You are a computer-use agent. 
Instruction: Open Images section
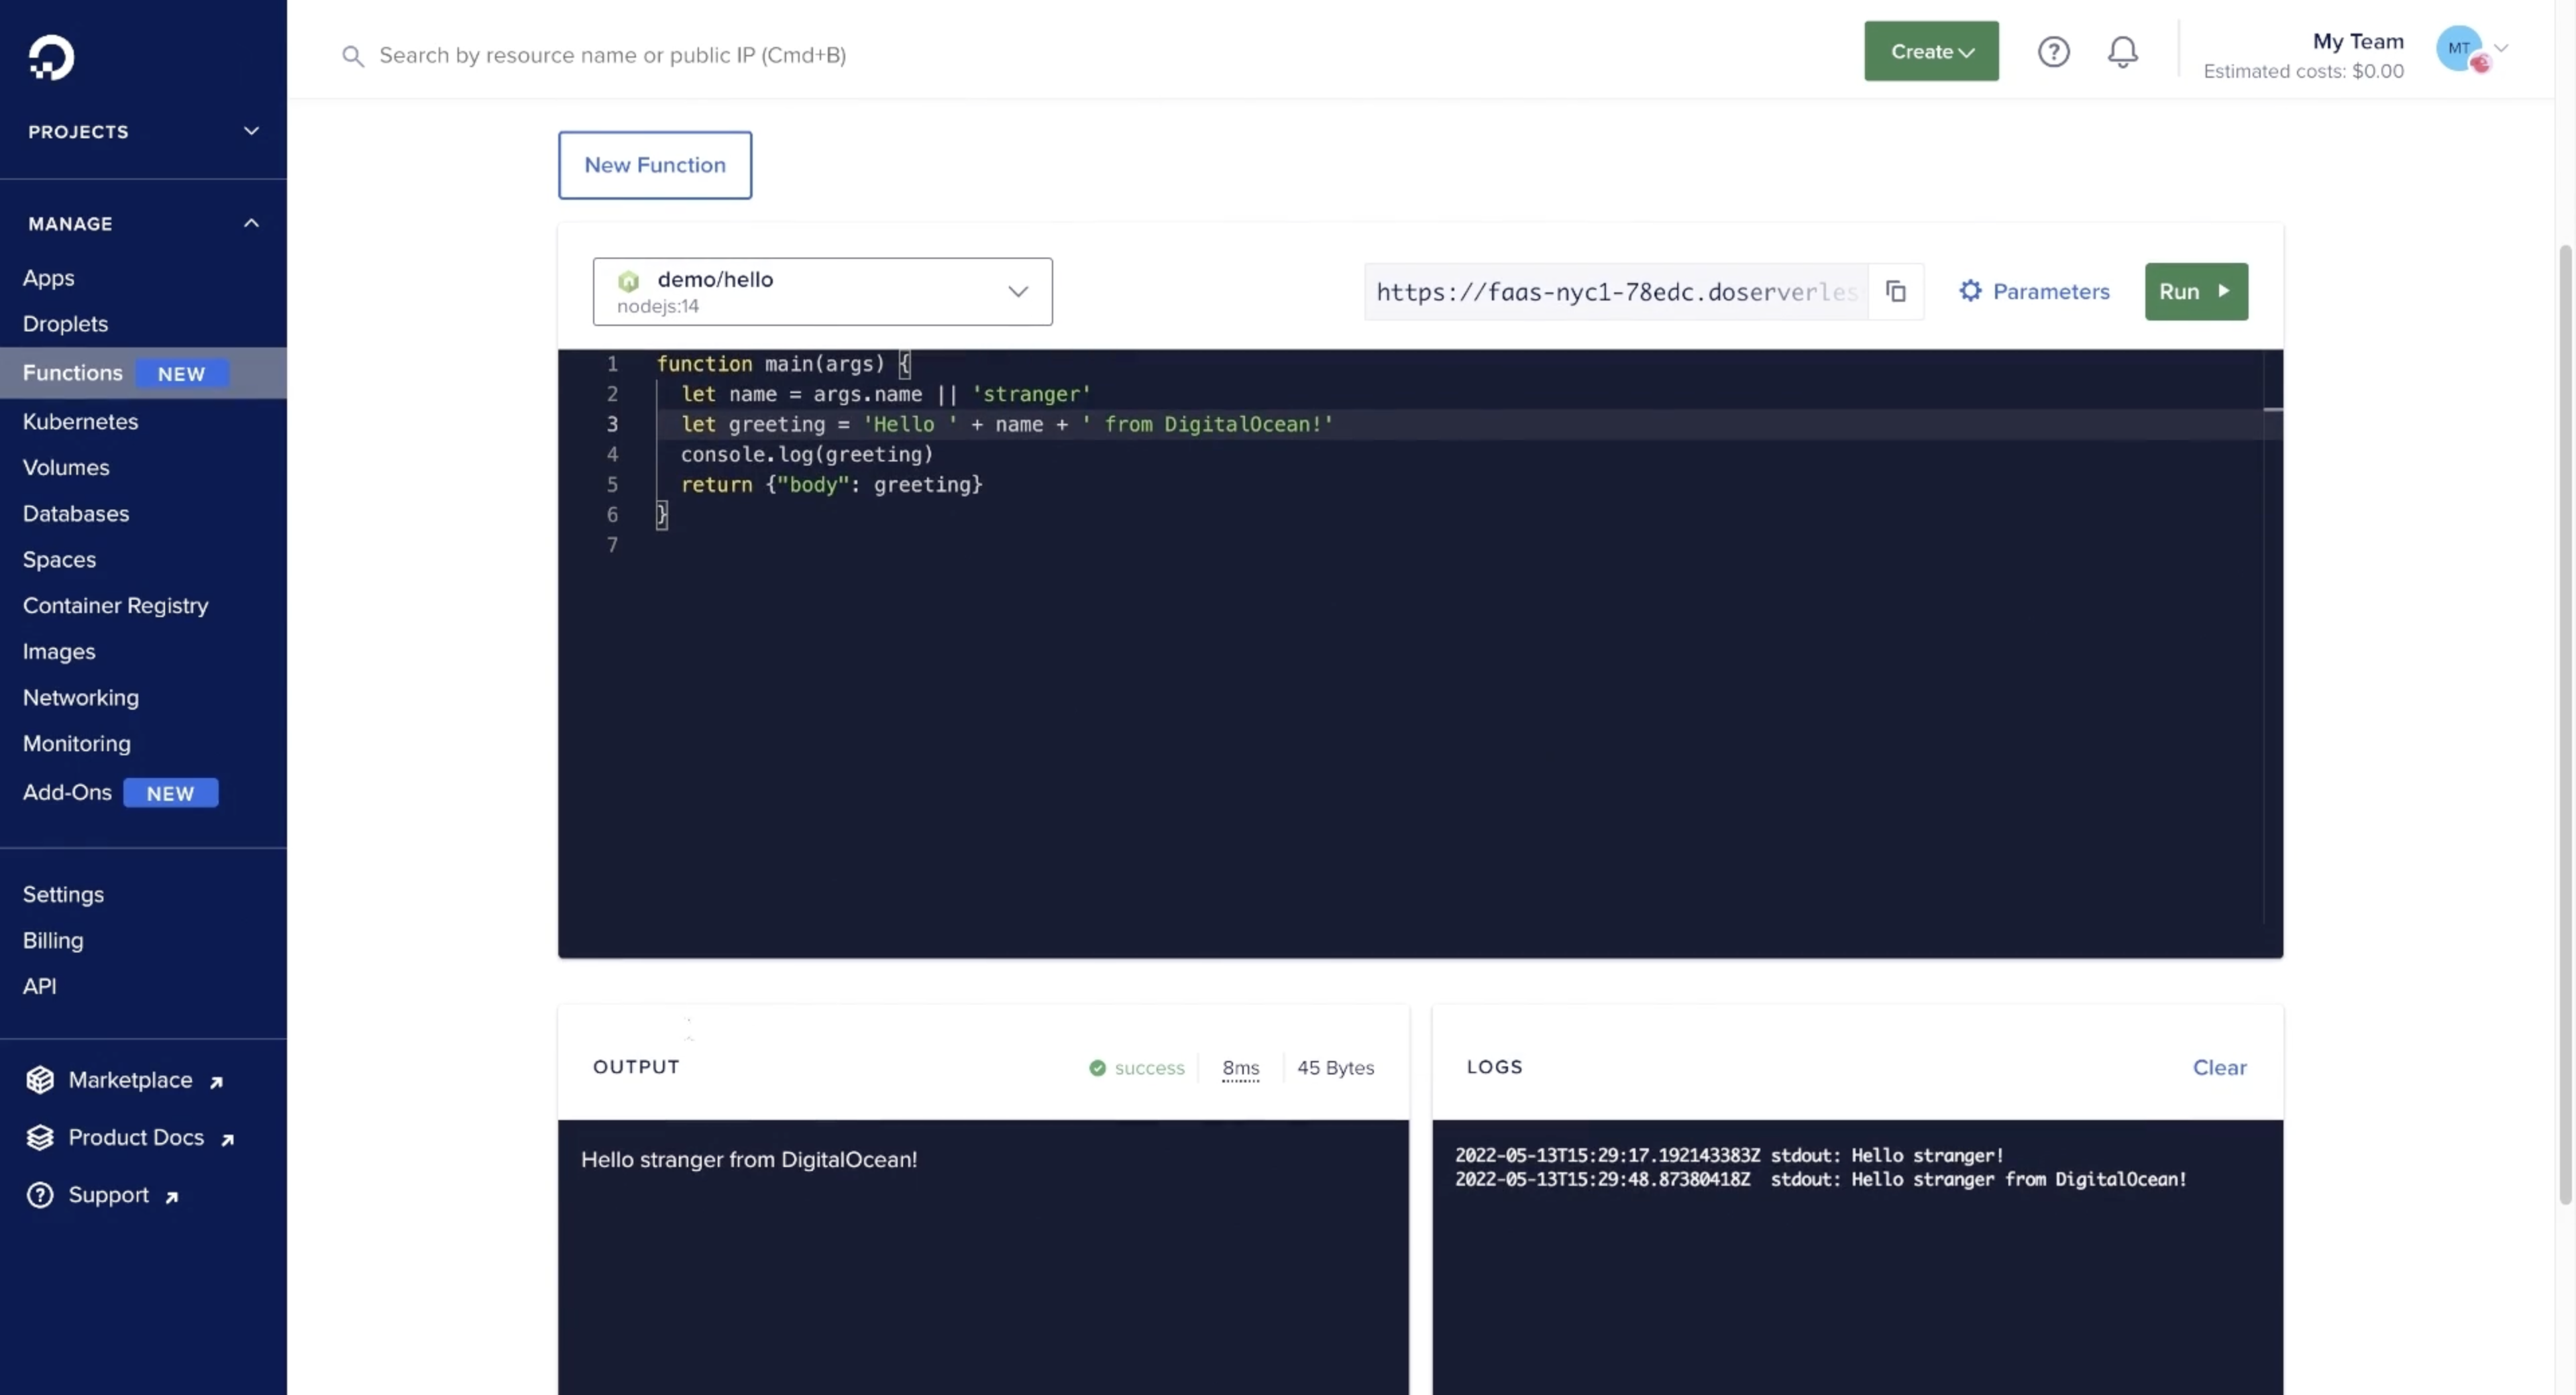59,652
